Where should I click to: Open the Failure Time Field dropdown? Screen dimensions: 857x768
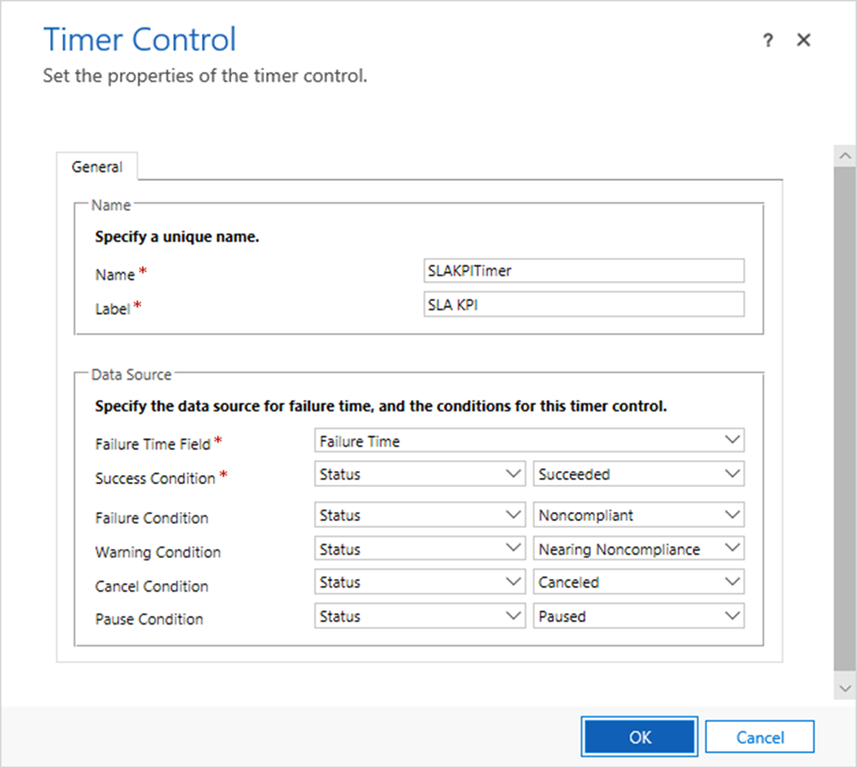[x=529, y=440]
